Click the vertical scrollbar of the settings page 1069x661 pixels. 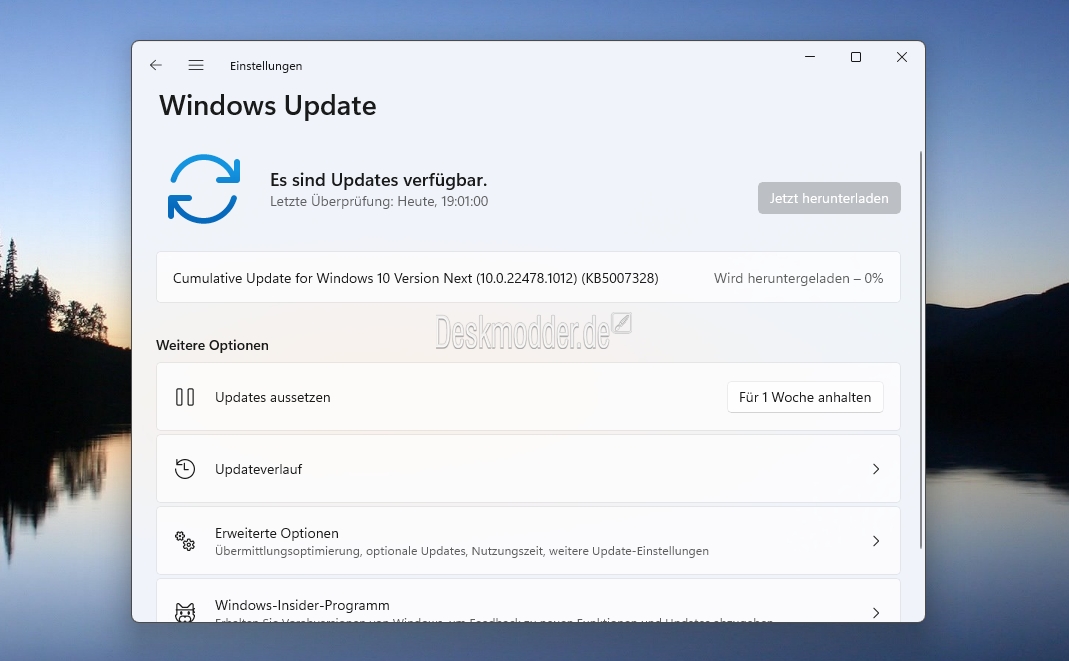click(x=920, y=350)
